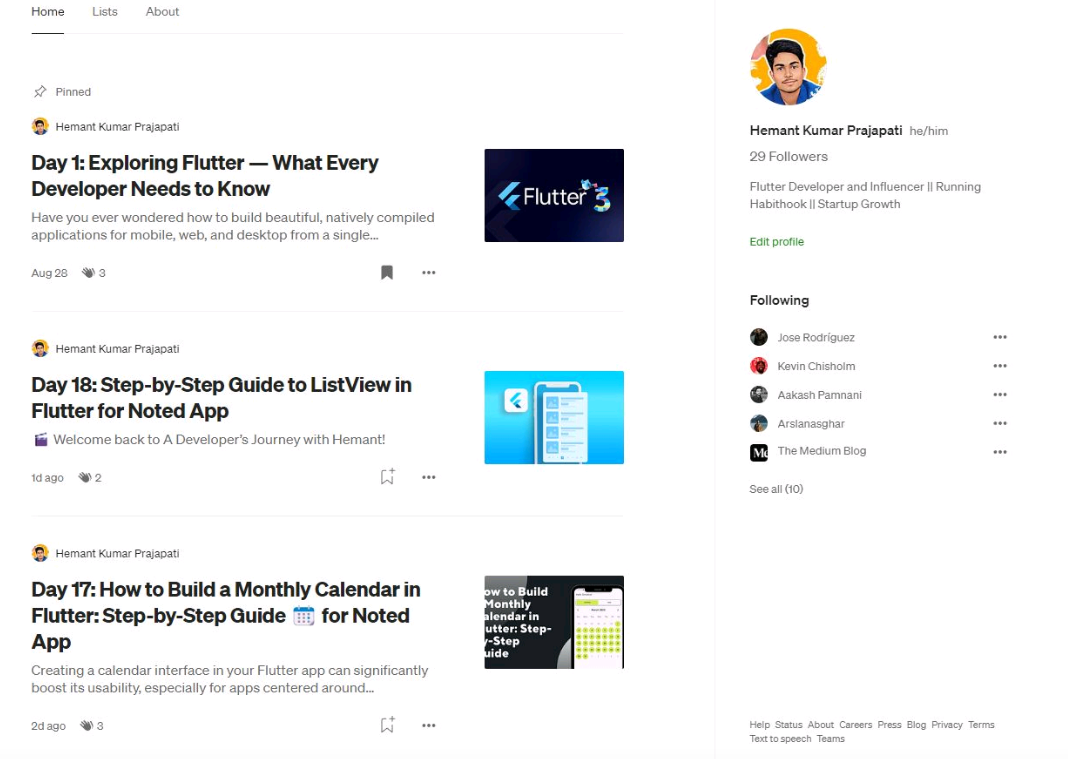
Task: Click the clap icon on Day 1 article
Action: [89, 273]
